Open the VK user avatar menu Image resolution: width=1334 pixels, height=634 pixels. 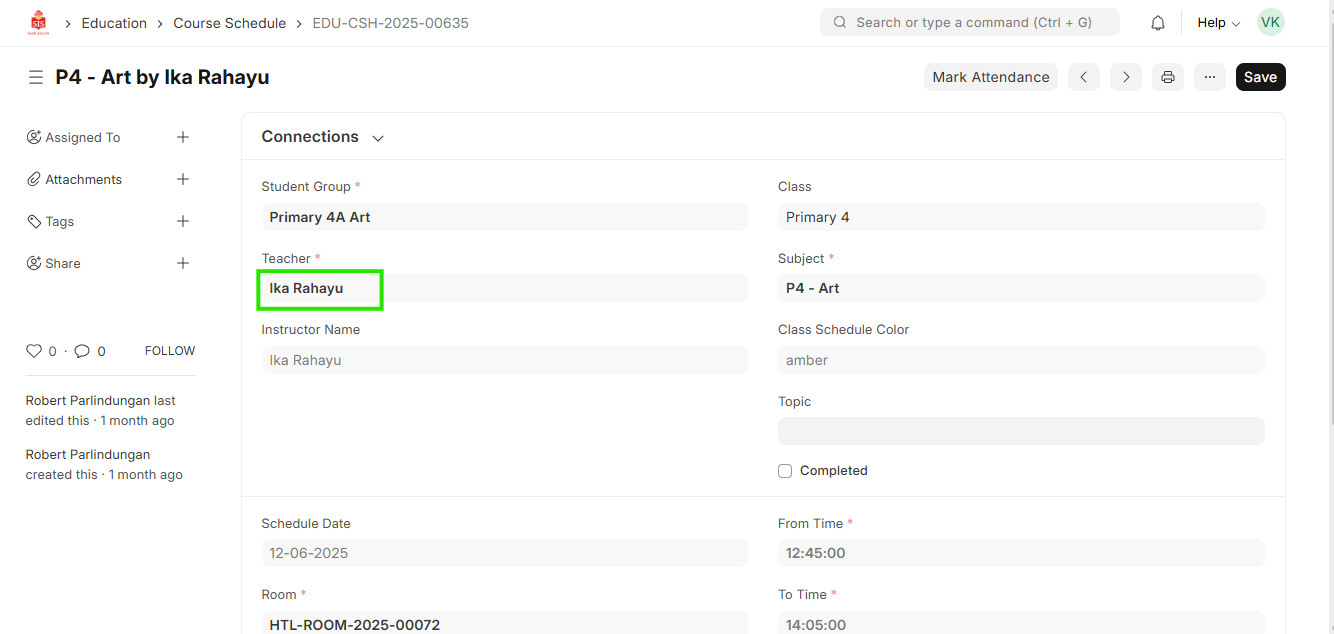click(1270, 22)
